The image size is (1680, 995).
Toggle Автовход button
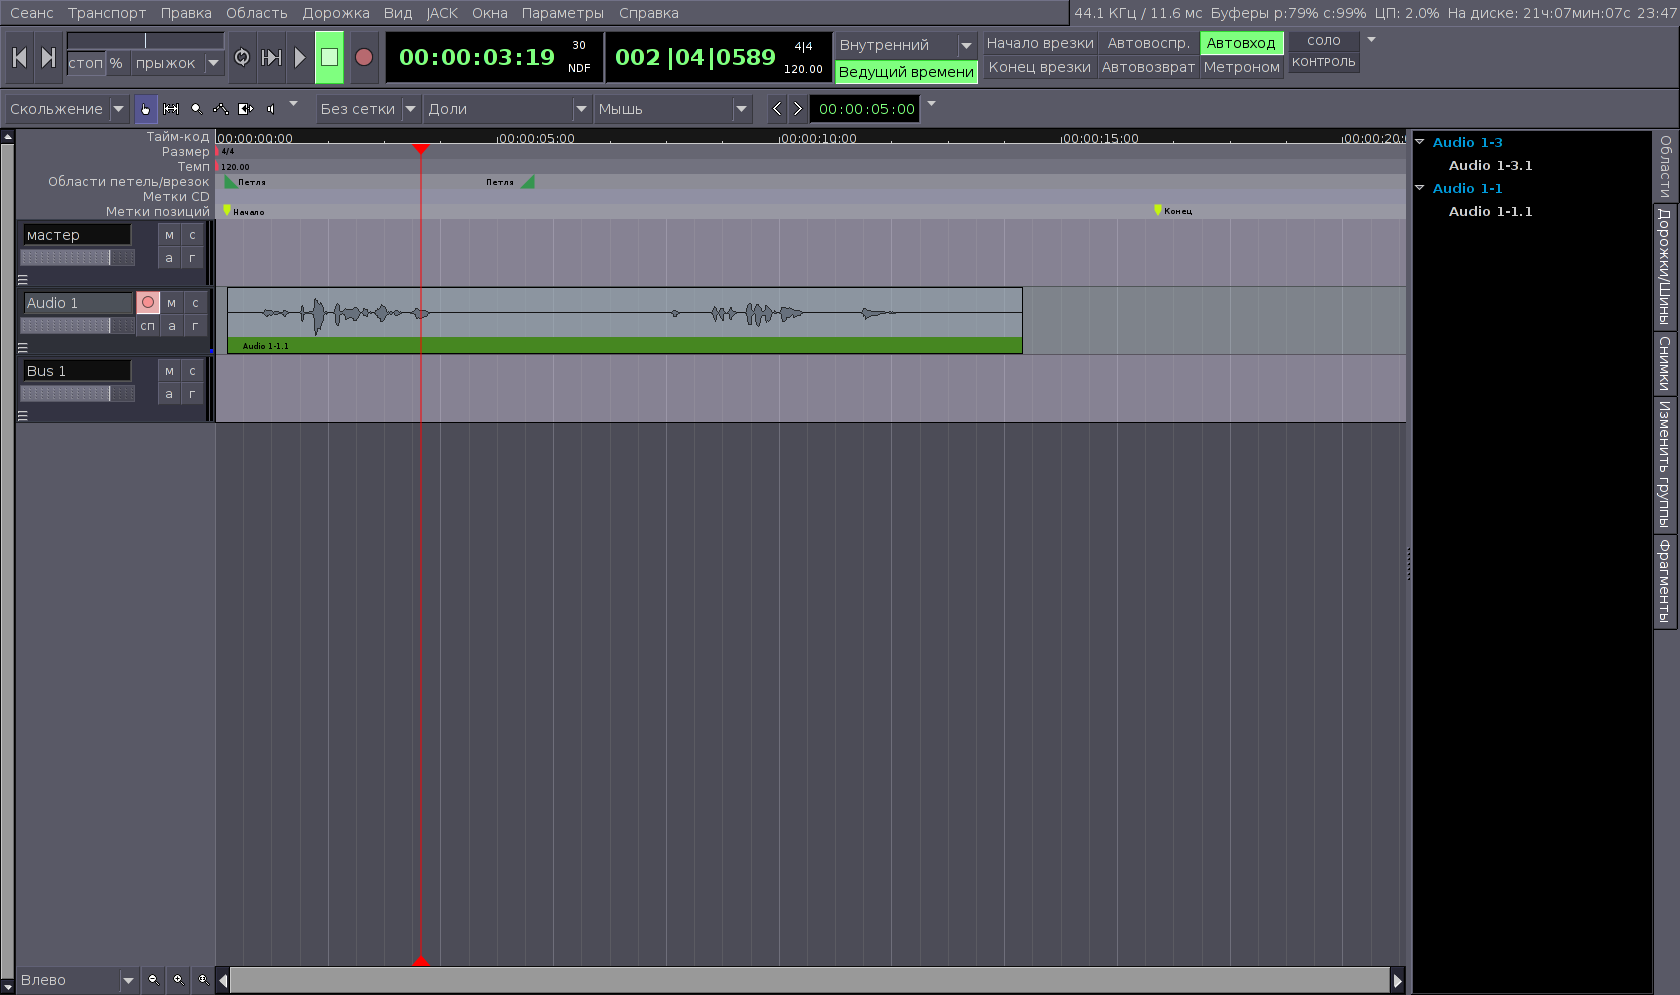click(1241, 43)
